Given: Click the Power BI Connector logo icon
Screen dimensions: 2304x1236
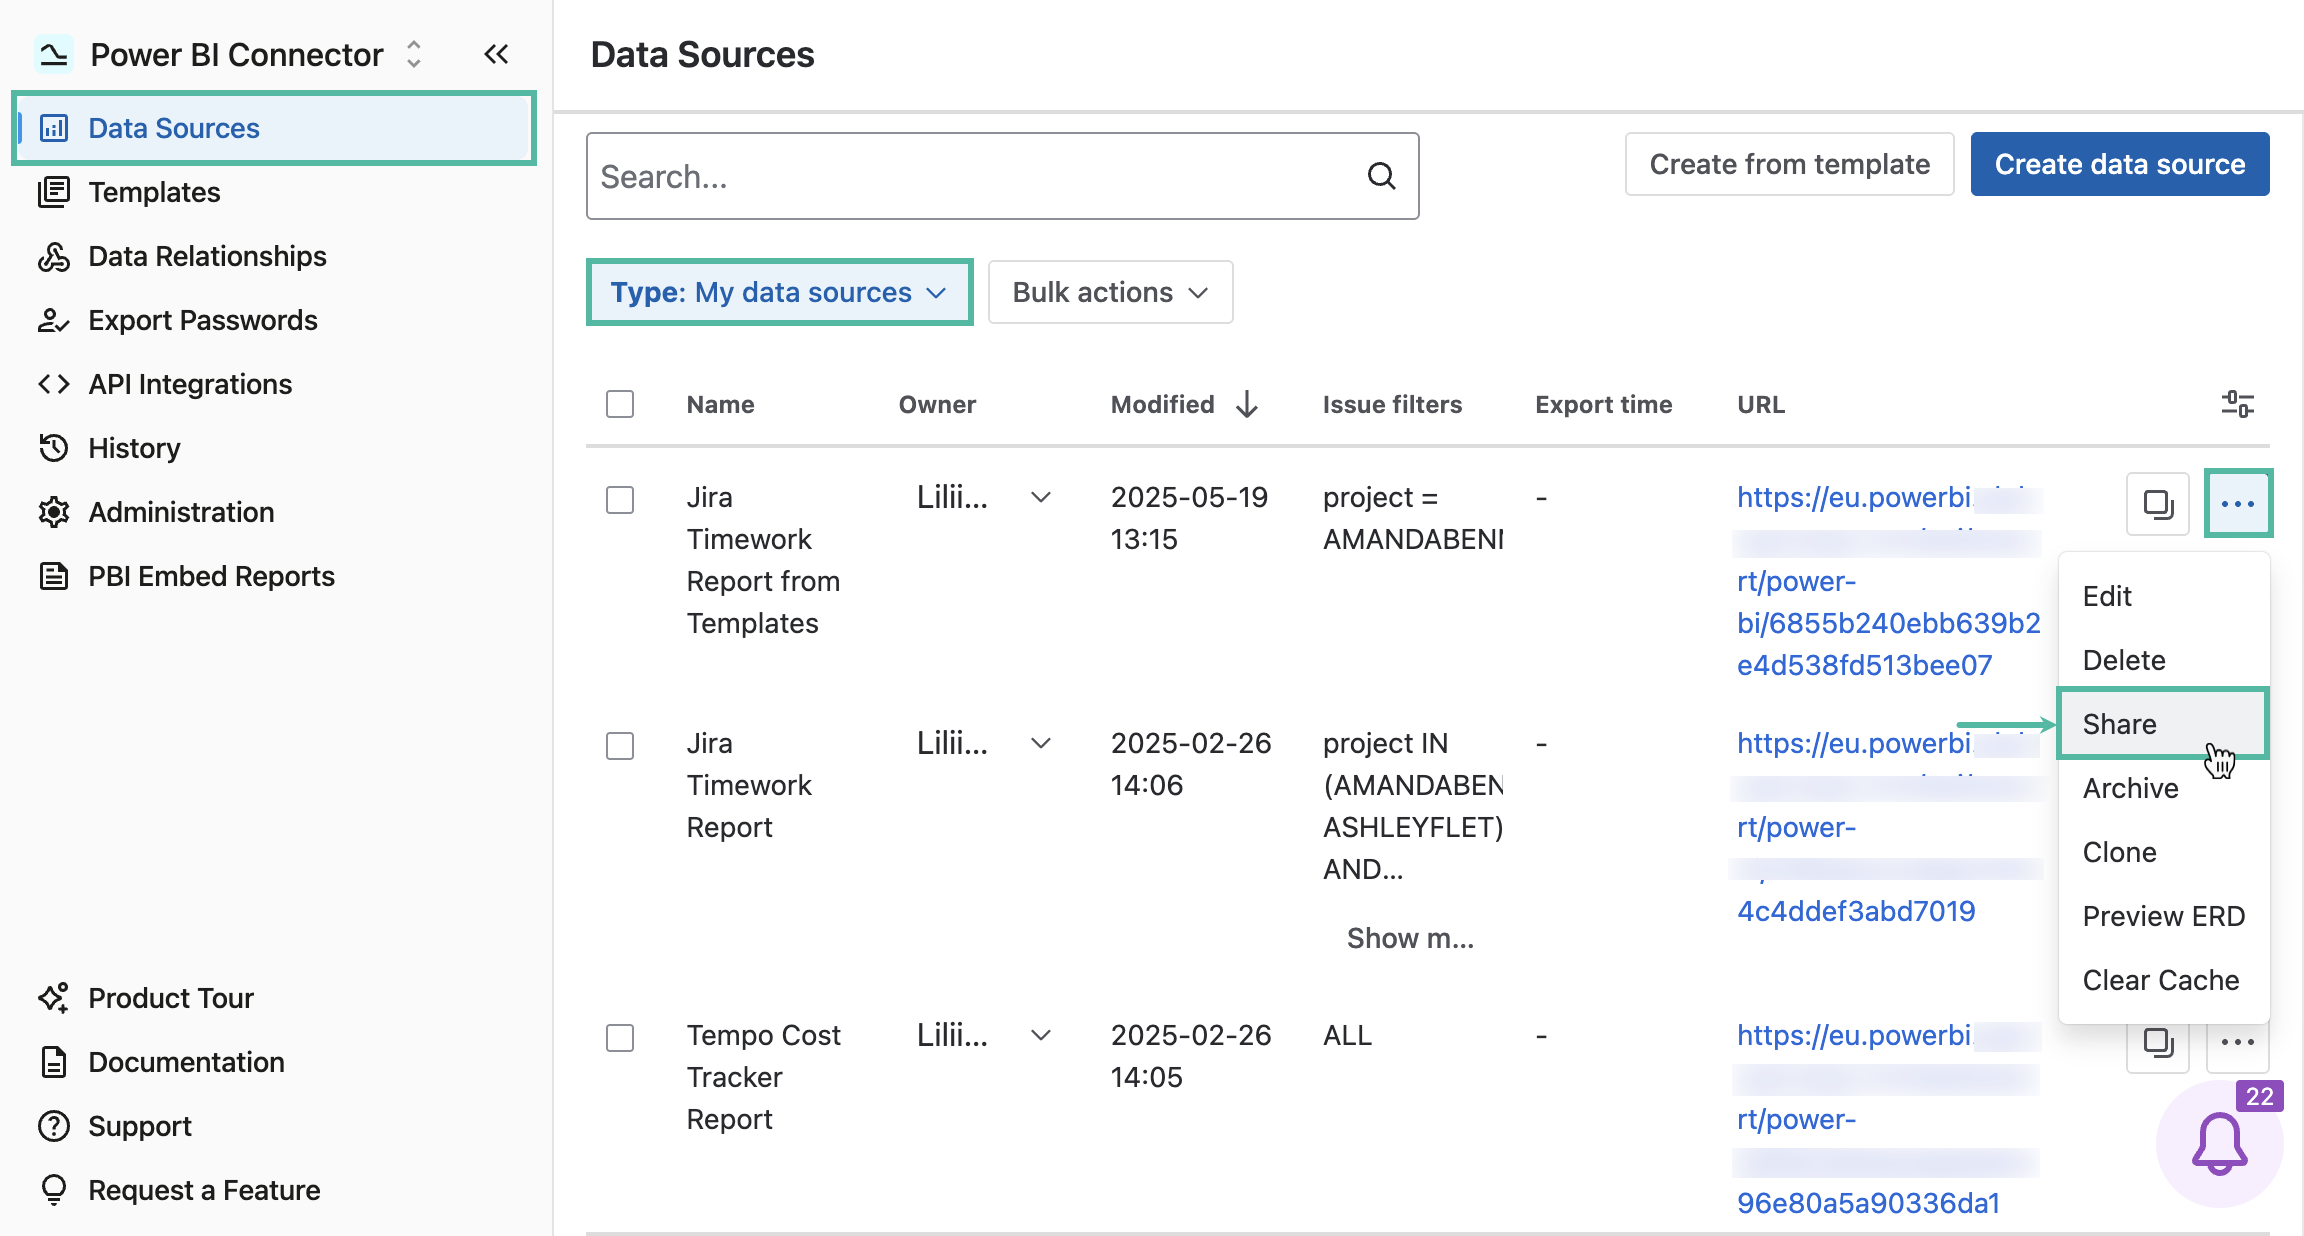Looking at the screenshot, I should [54, 54].
